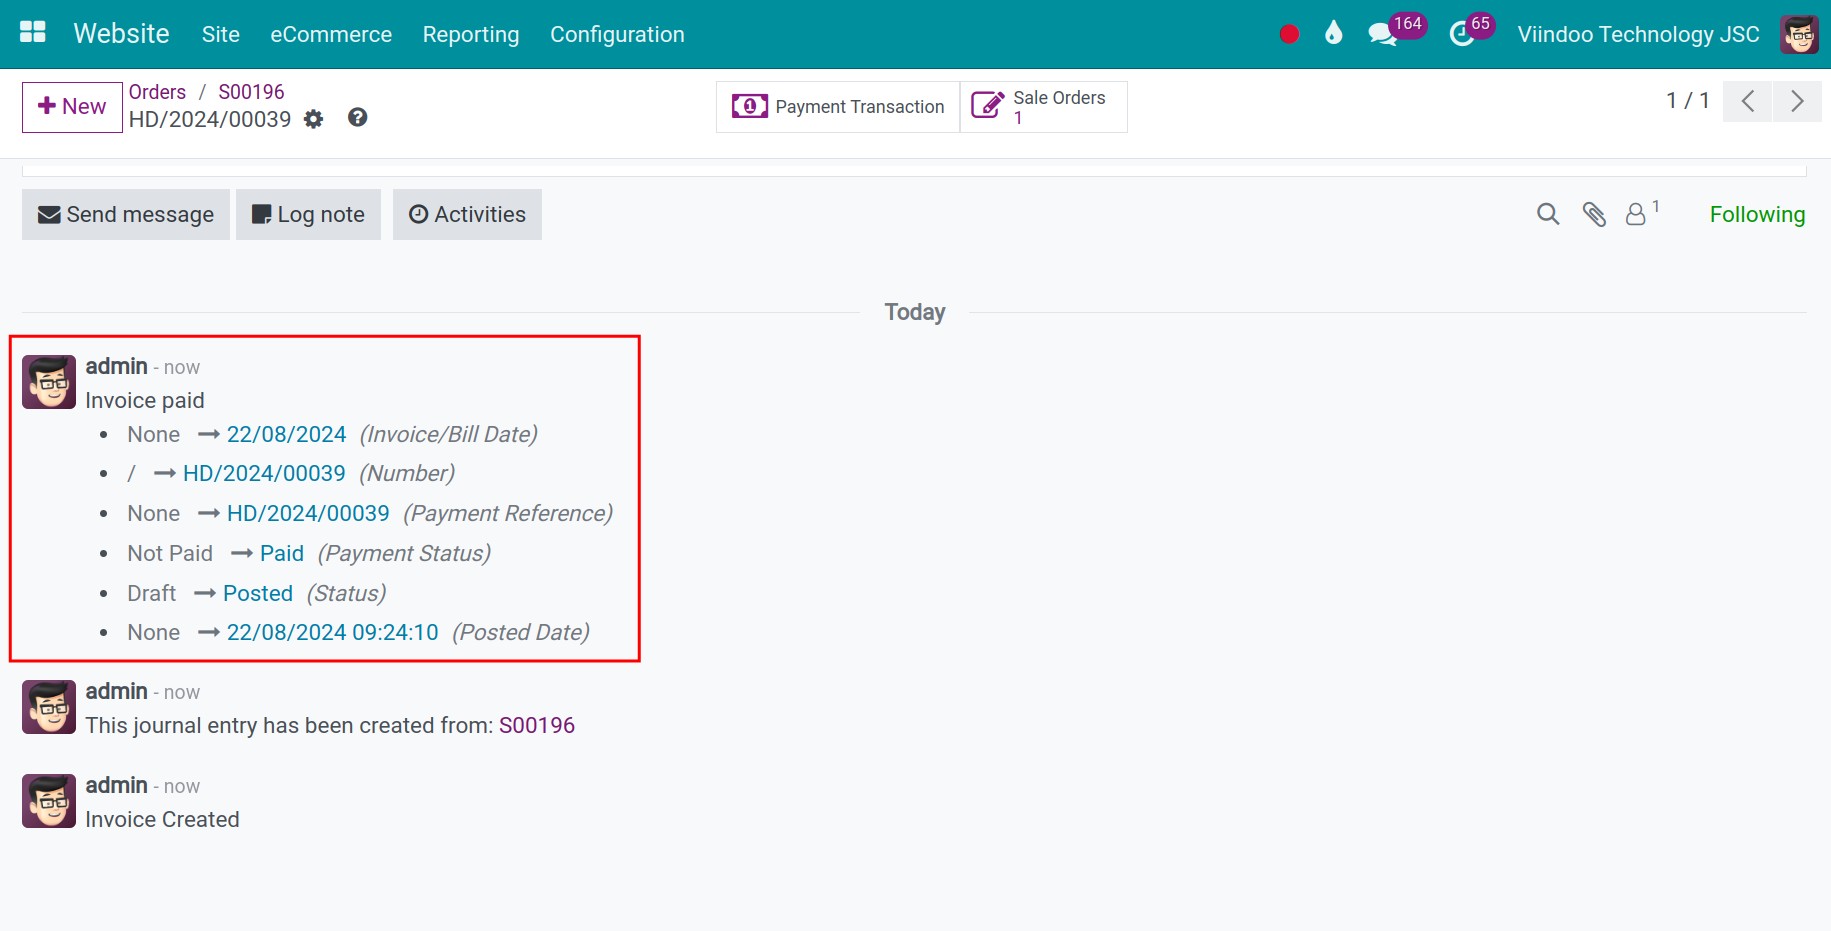Open the water drop theme icon
The image size is (1831, 931).
coord(1333,34)
